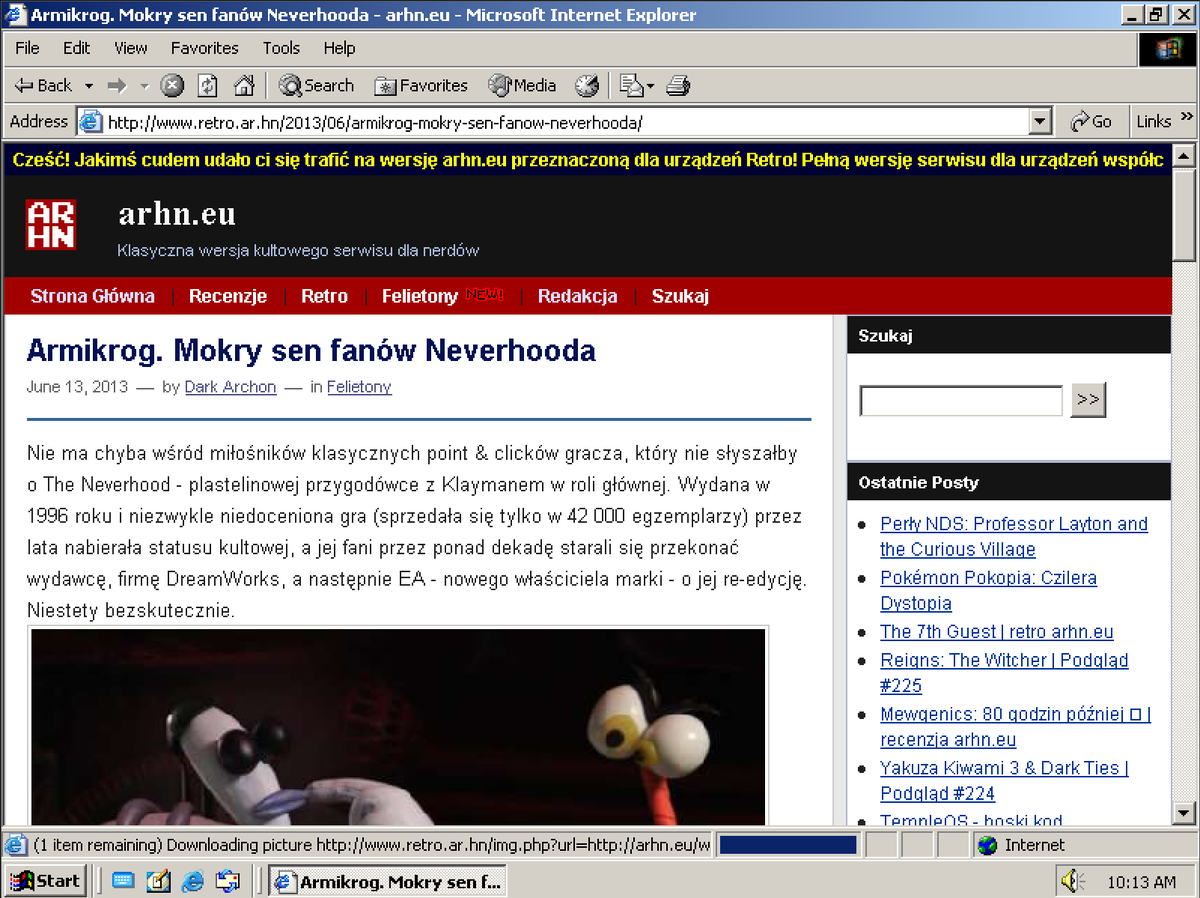This screenshot has height=898, width=1200.
Task: Open Pokémon Pokopia: Czilera Dystopia link
Action: click(988, 591)
